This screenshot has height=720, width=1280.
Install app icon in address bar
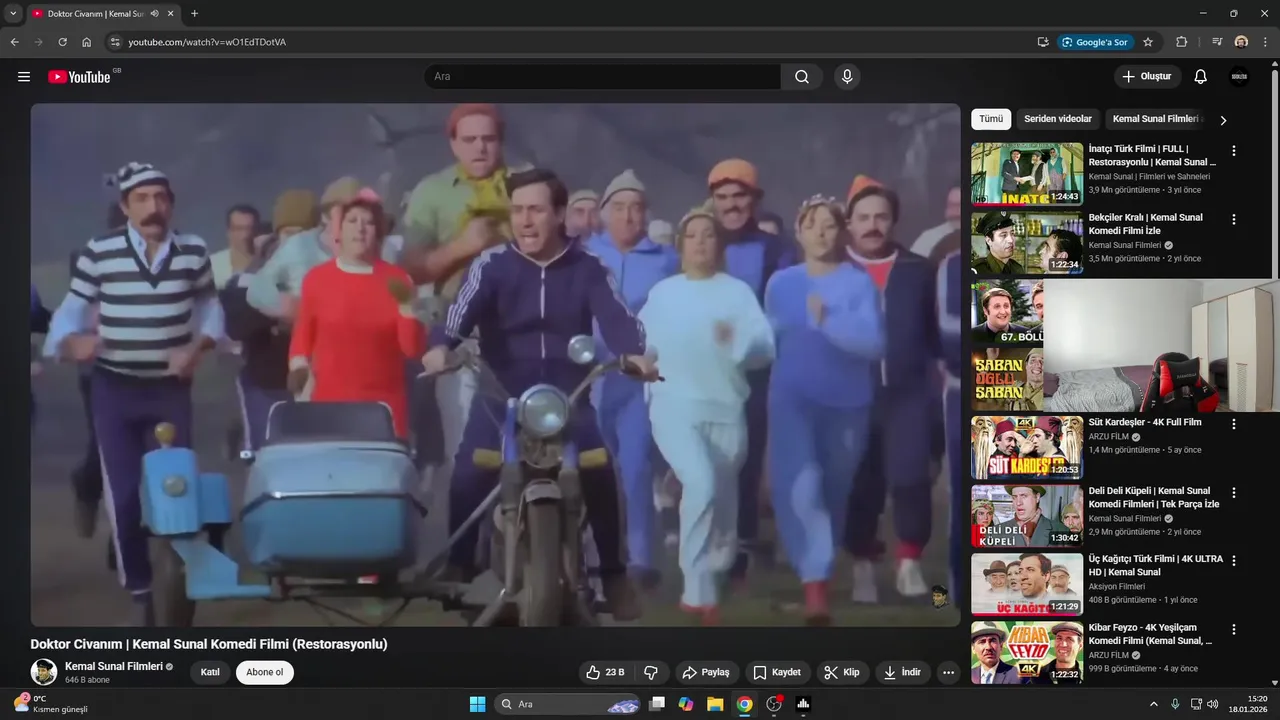pos(1043,42)
